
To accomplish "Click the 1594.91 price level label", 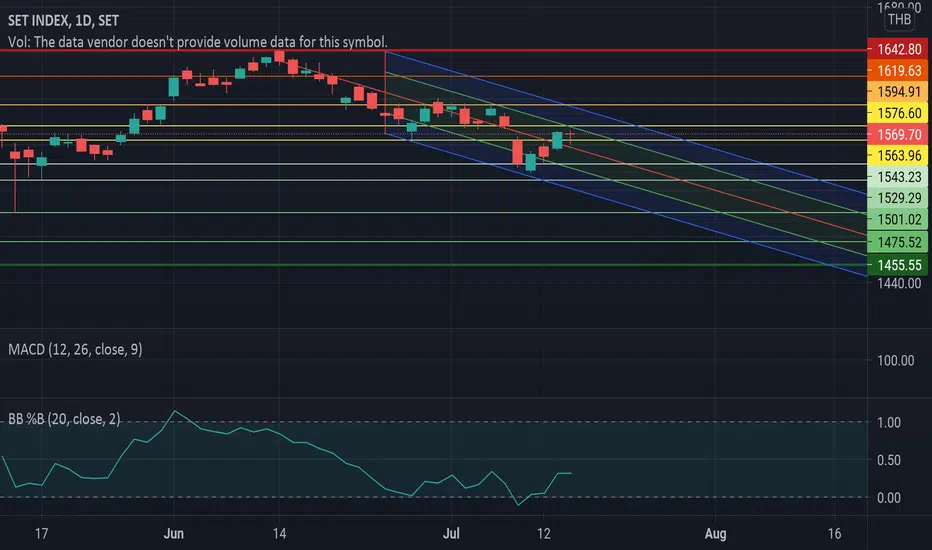I will coord(899,92).
